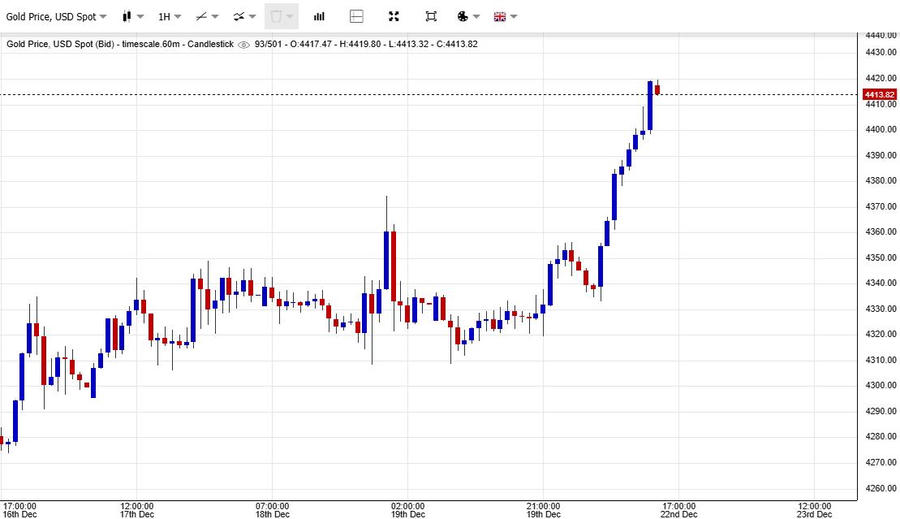Click the 18th Dec label on time axis

pos(272,514)
